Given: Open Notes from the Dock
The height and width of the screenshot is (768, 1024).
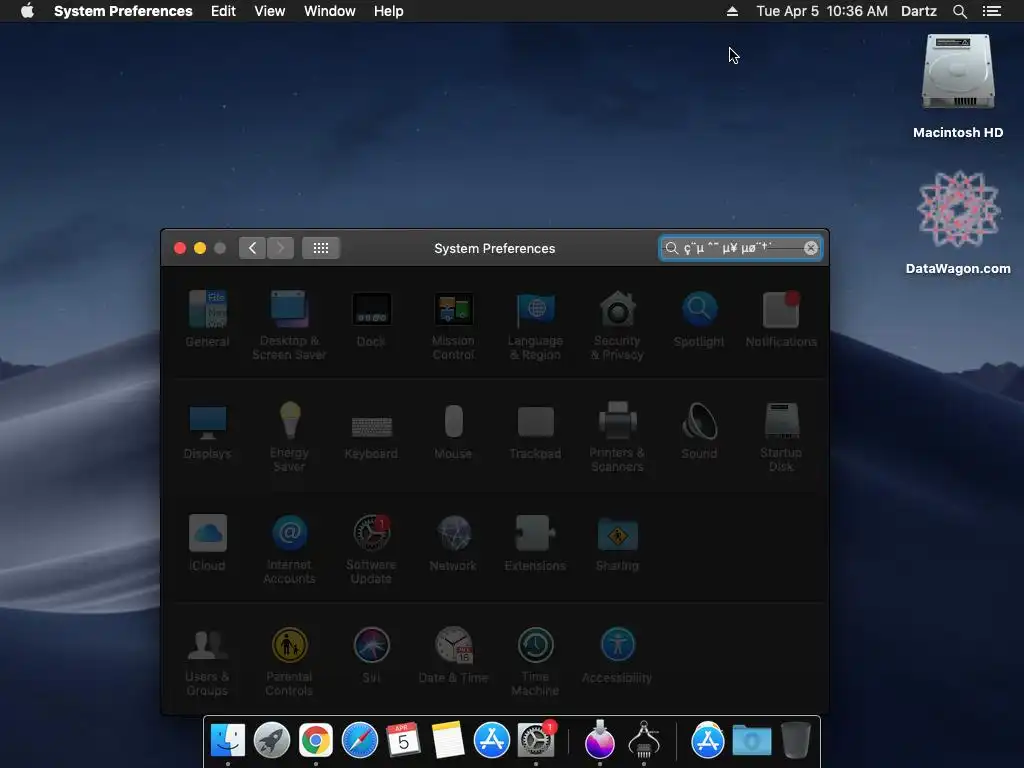Looking at the screenshot, I should pyautogui.click(x=448, y=740).
